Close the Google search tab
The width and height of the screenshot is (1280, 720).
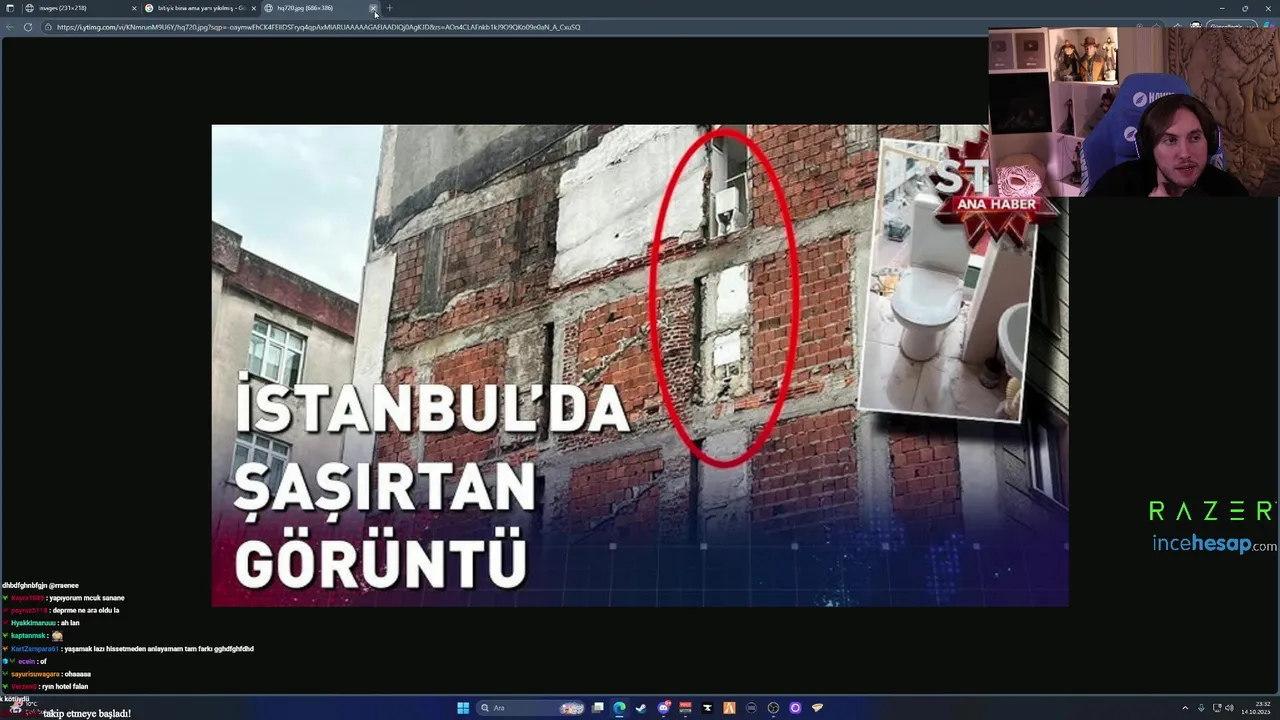(254, 8)
